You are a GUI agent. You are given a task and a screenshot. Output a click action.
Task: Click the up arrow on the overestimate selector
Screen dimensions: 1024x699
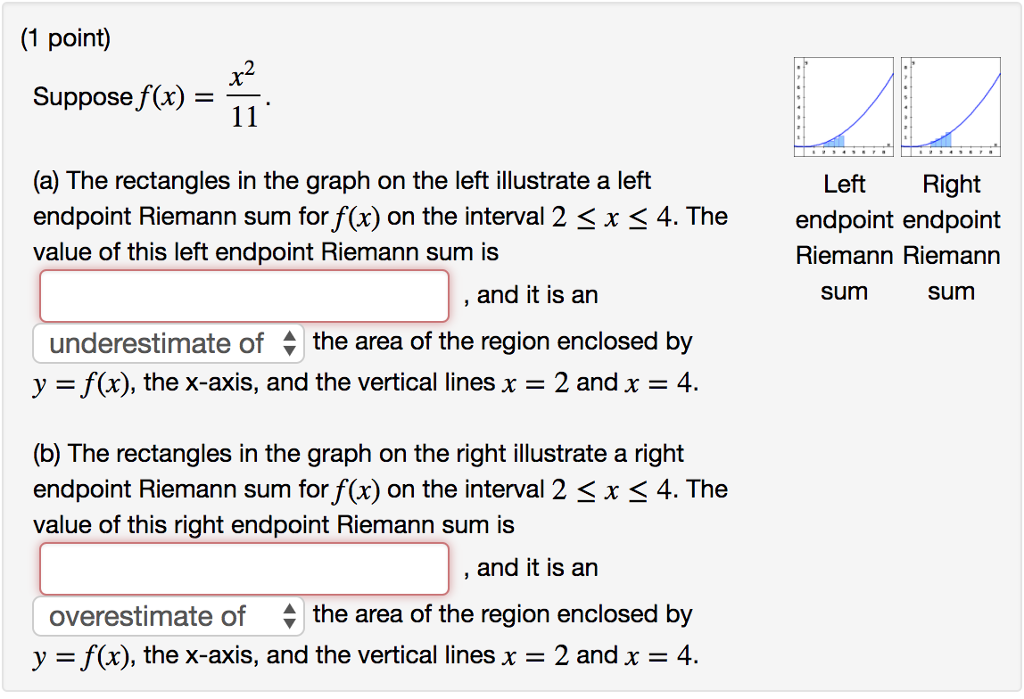pyautogui.click(x=291, y=611)
